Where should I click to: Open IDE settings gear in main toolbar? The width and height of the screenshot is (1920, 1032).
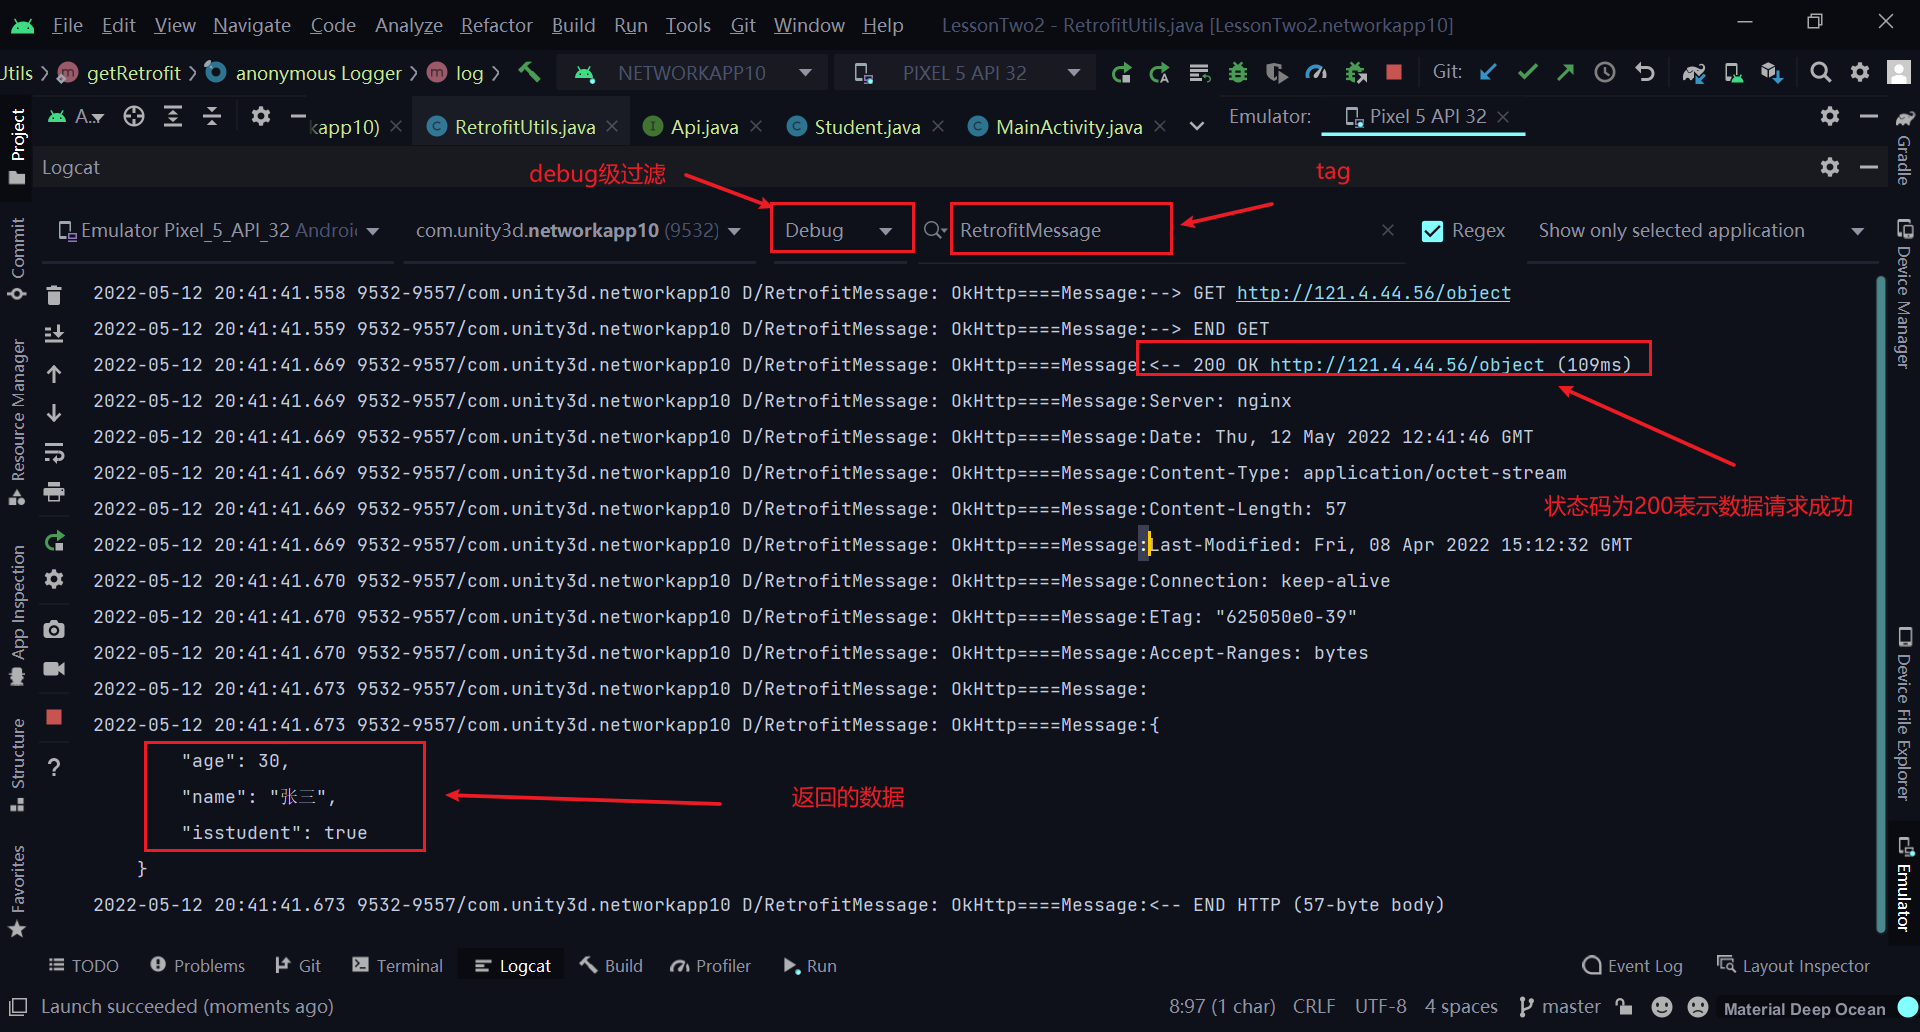[x=1860, y=72]
